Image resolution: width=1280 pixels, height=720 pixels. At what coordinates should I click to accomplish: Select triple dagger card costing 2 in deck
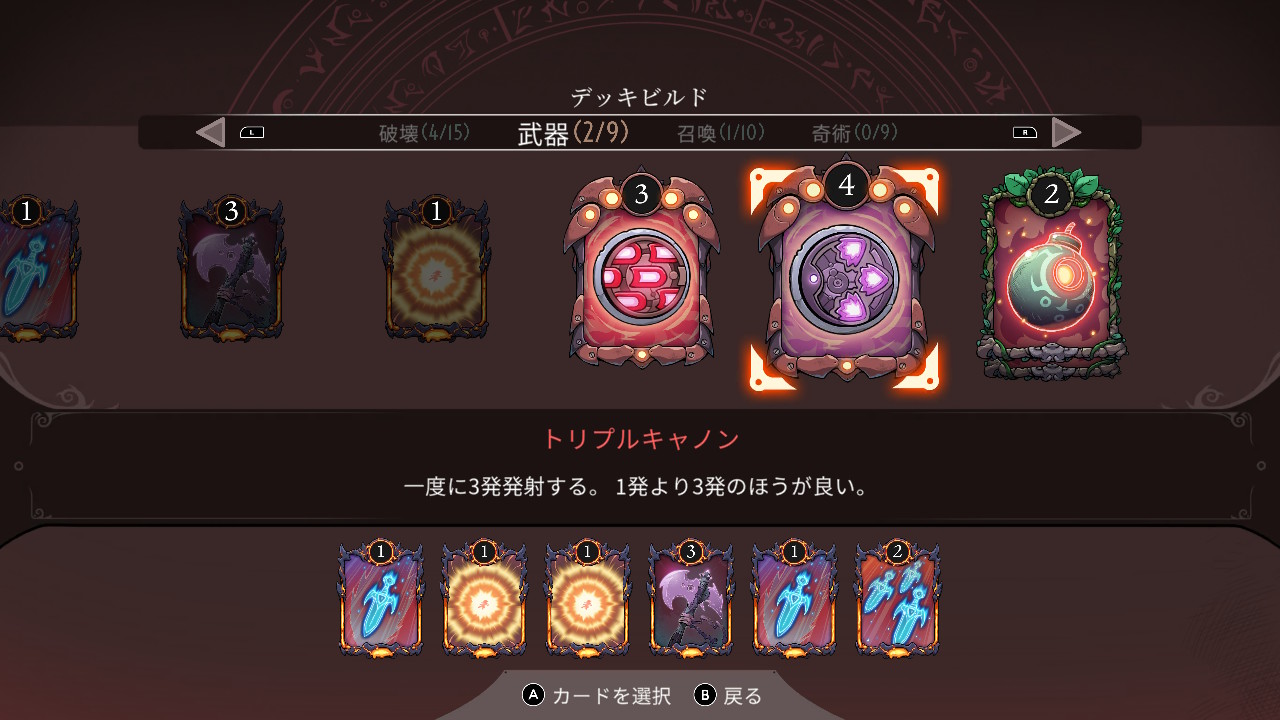[897, 599]
